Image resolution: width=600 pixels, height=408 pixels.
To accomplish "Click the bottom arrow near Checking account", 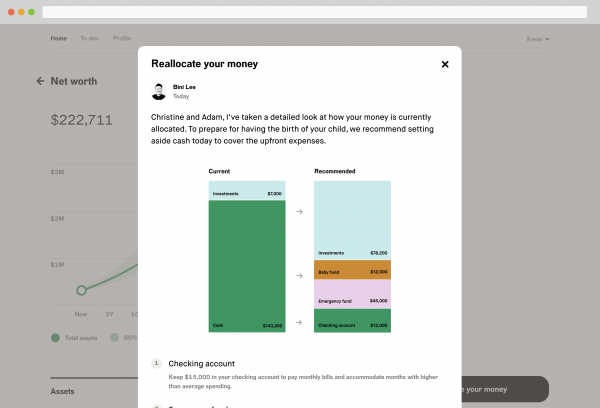I will 299,323.
